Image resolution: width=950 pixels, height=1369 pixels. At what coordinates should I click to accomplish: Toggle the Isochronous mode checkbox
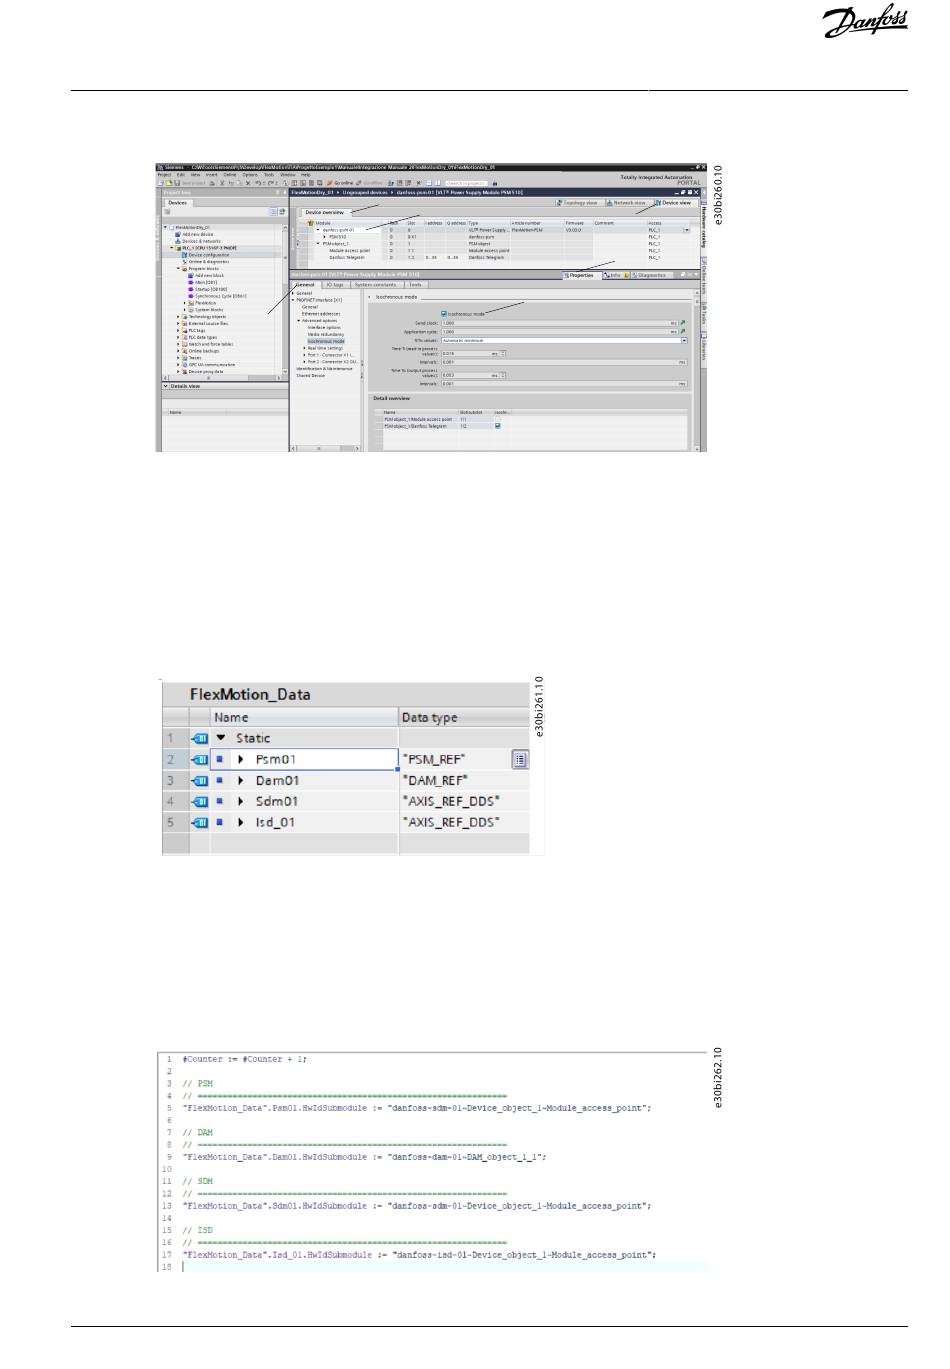(444, 313)
